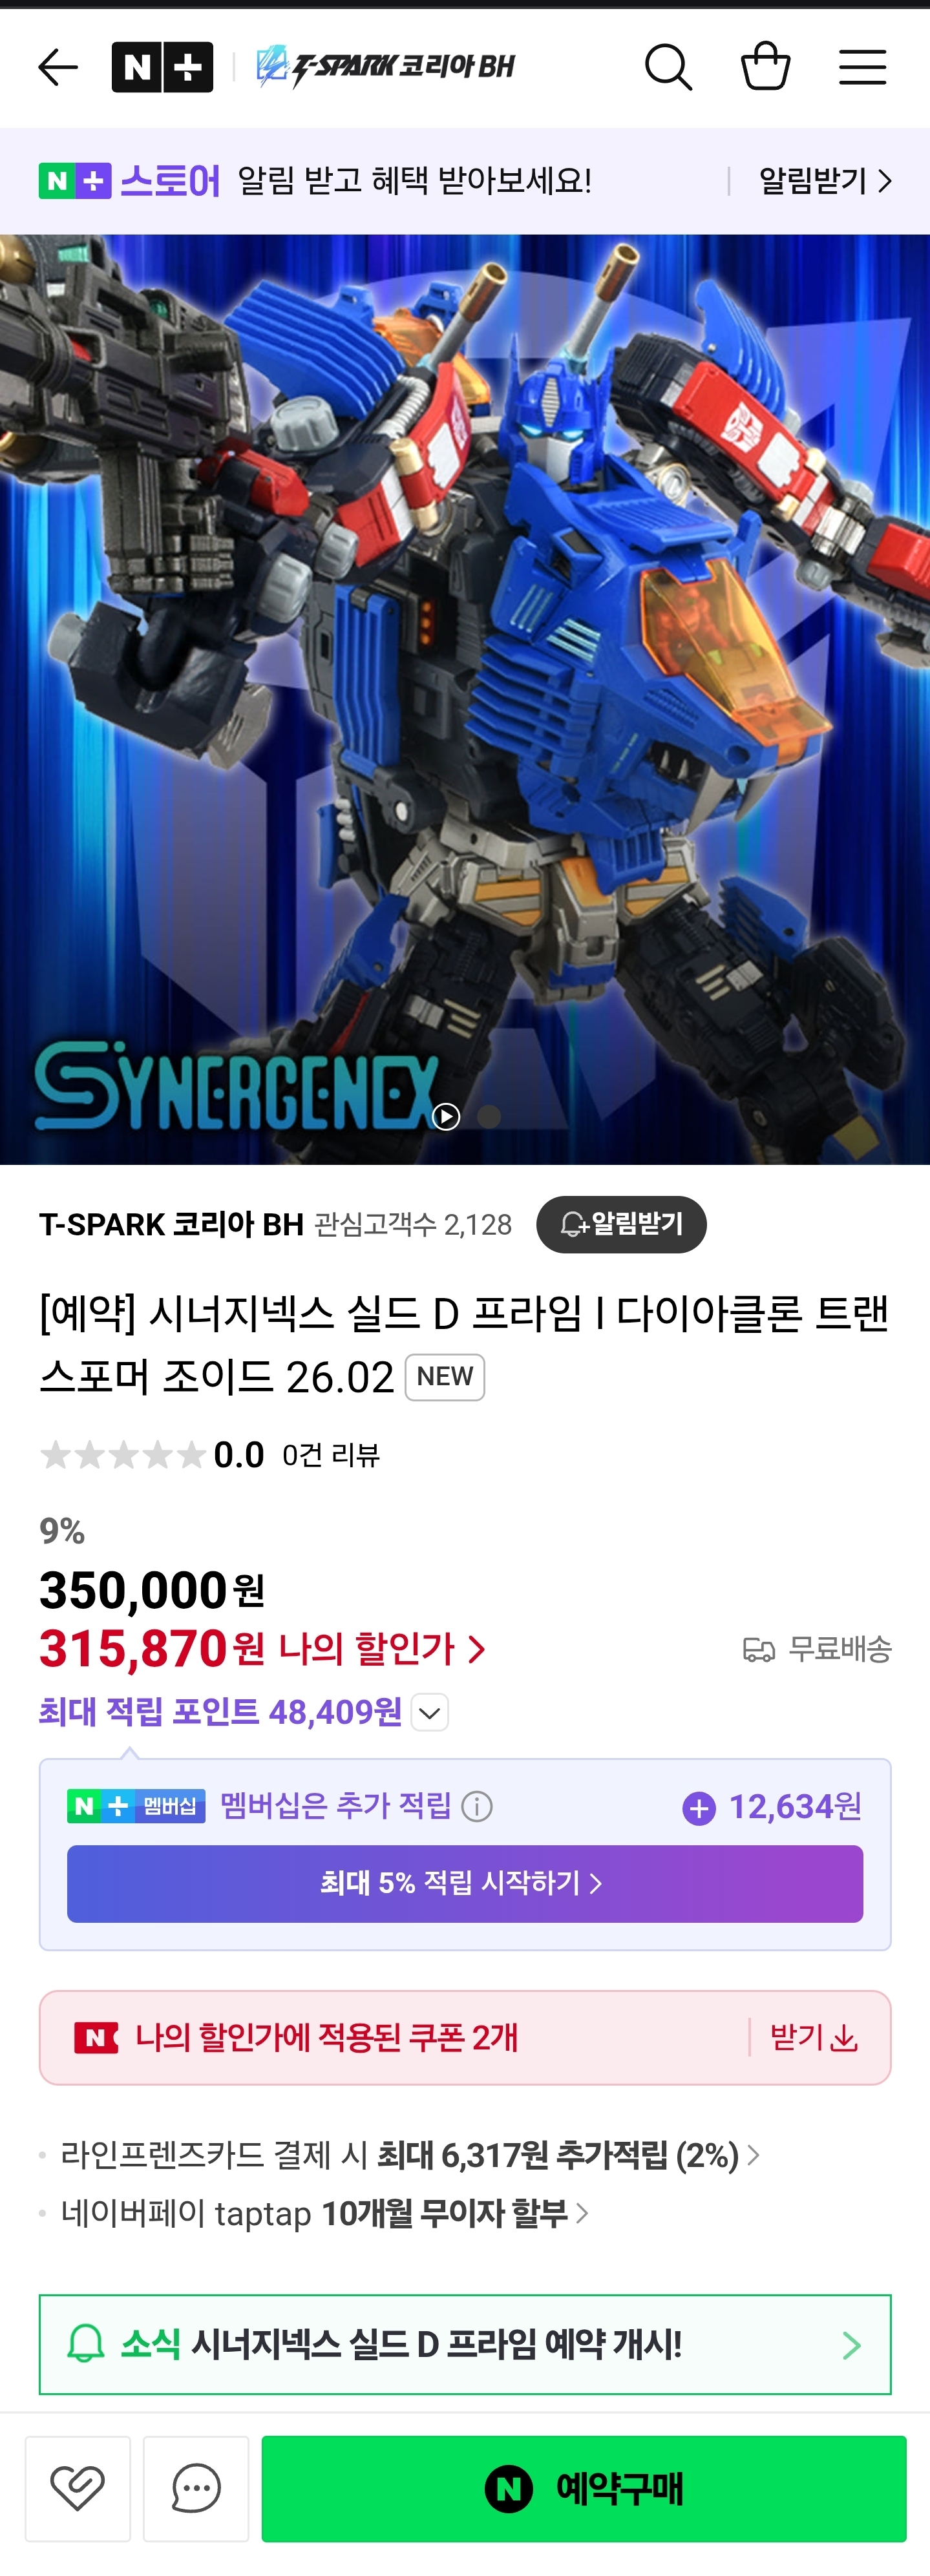Select the second image carousel dot
Image resolution: width=930 pixels, height=2576 pixels.
488,1117
